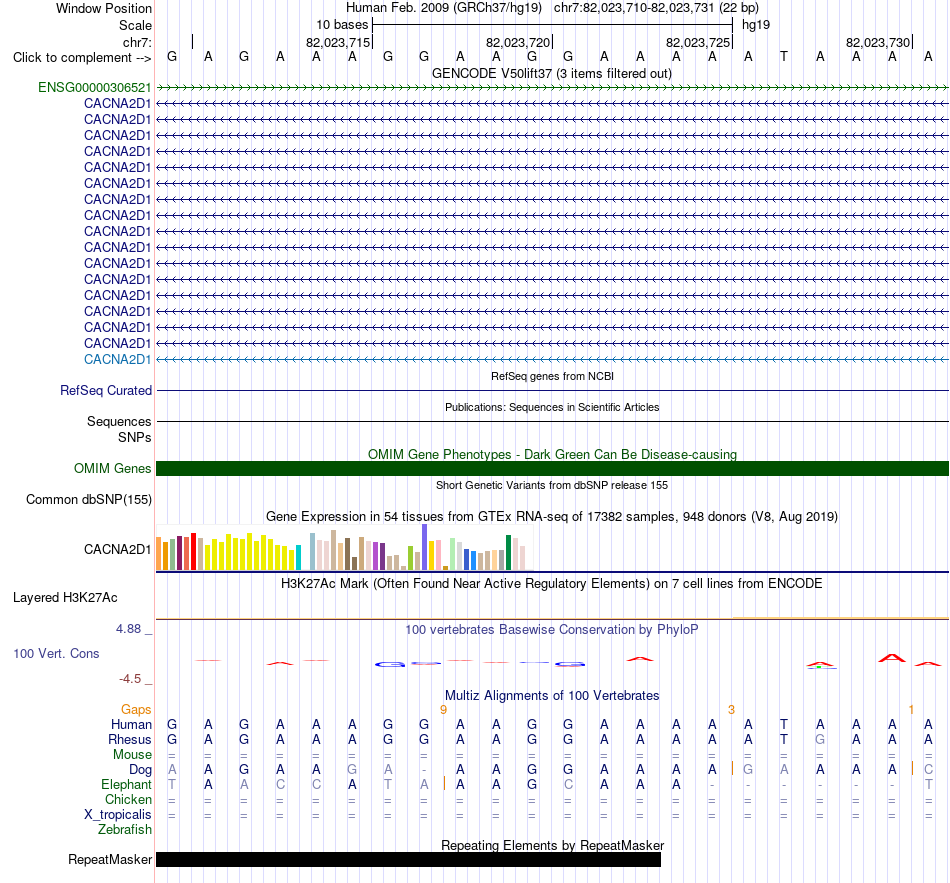Select the Scale track label
The width and height of the screenshot is (950, 883).
pos(135,25)
